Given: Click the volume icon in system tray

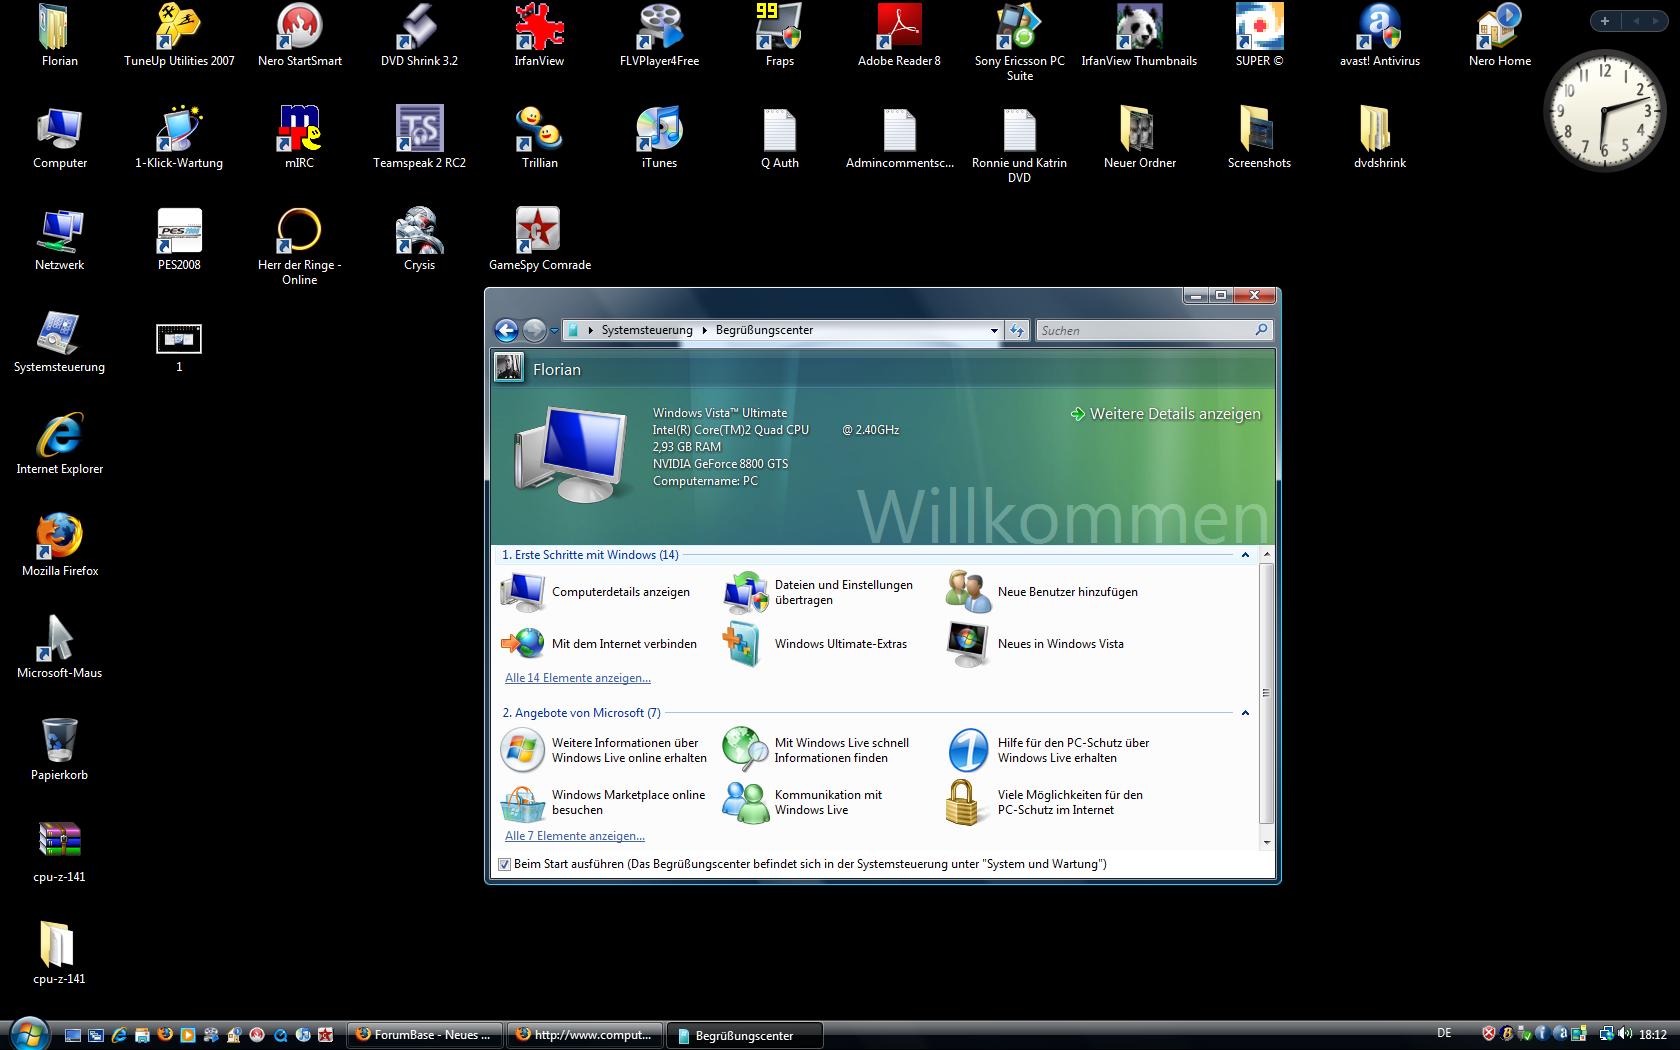Looking at the screenshot, I should click(1625, 1034).
